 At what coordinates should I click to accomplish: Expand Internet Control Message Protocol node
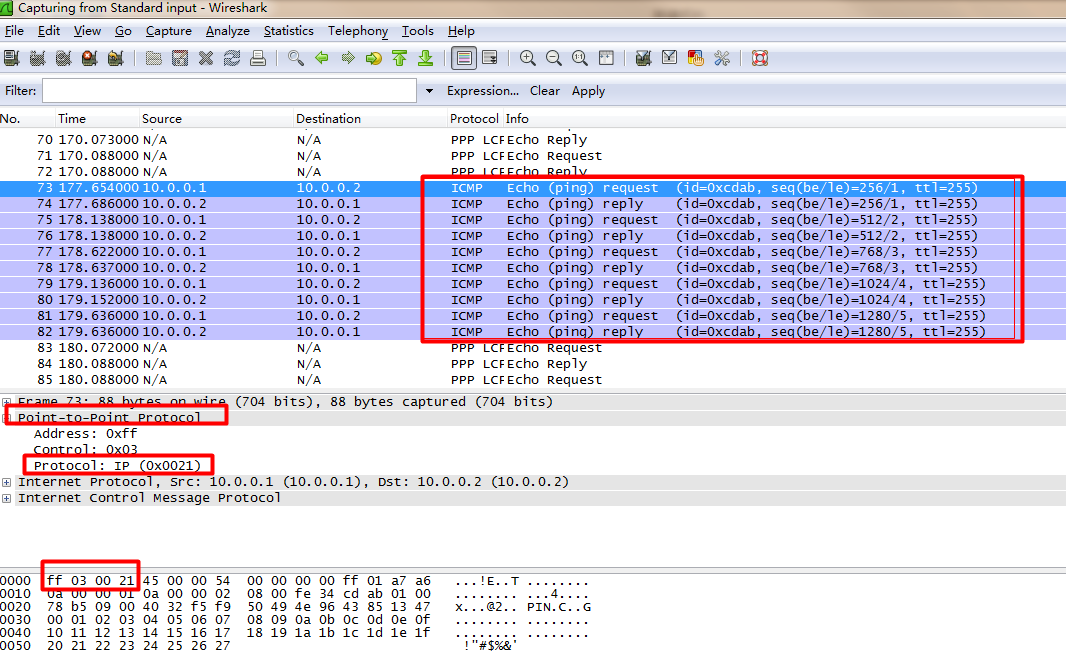[x=6, y=498]
